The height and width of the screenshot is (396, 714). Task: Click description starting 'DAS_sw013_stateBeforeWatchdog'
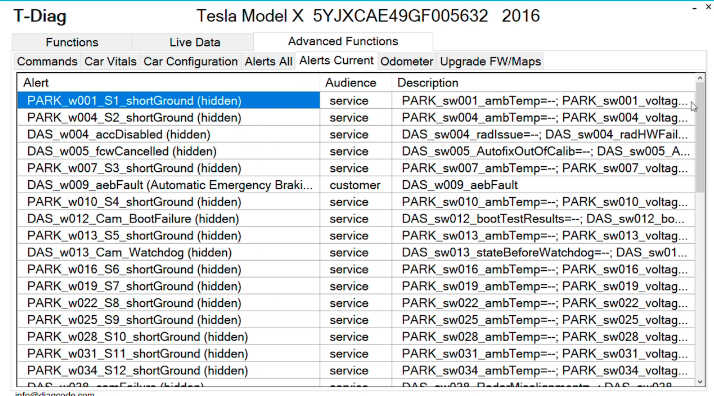pyautogui.click(x=543, y=252)
